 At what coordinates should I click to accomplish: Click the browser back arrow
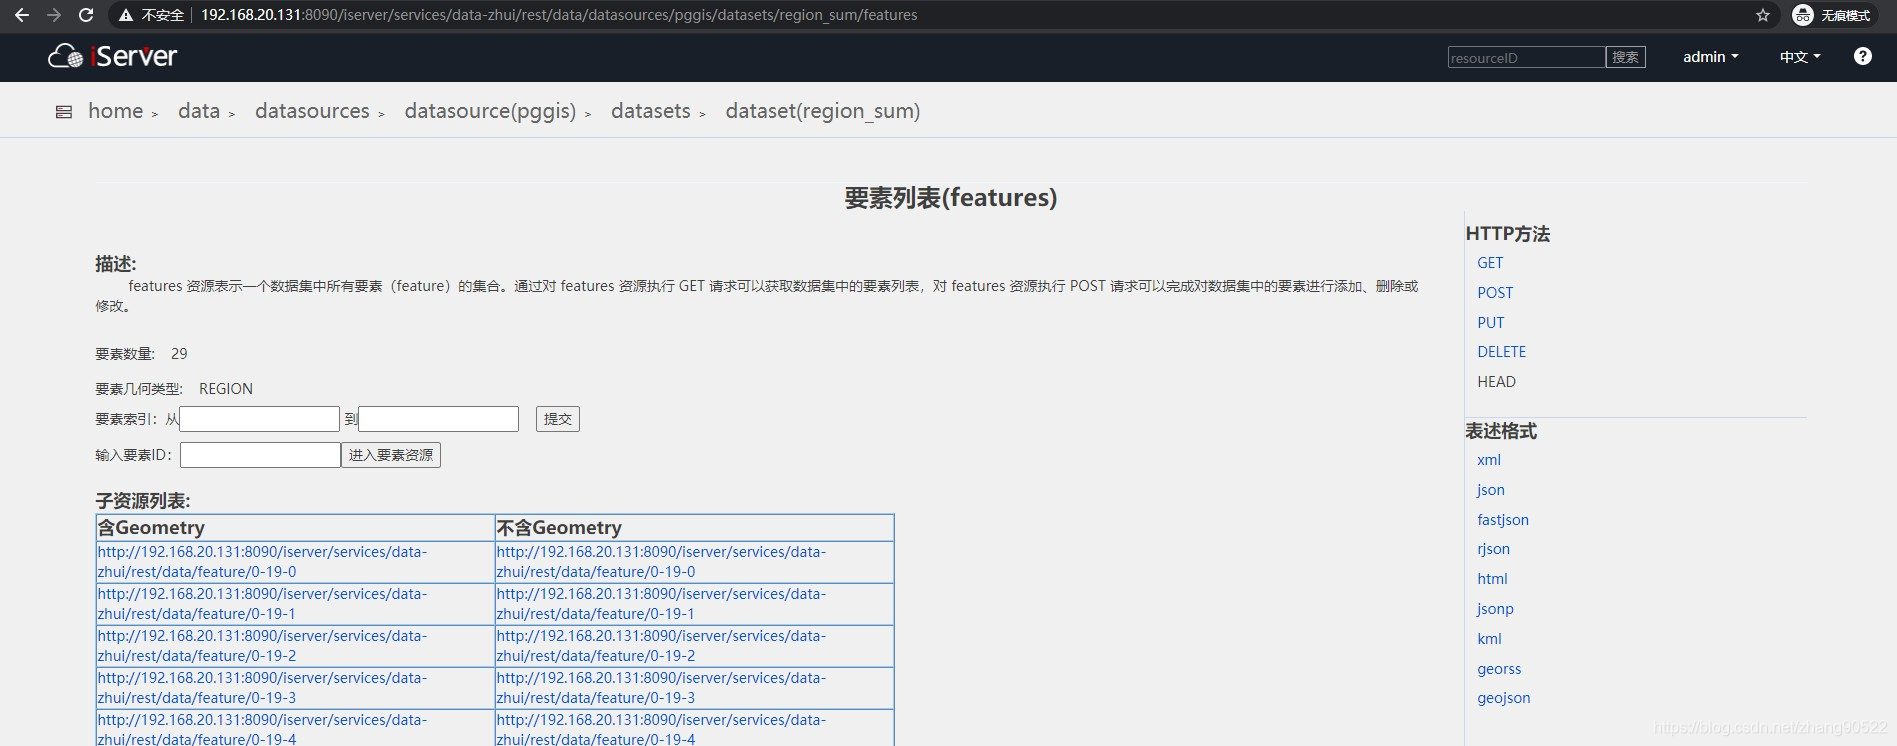coord(21,15)
